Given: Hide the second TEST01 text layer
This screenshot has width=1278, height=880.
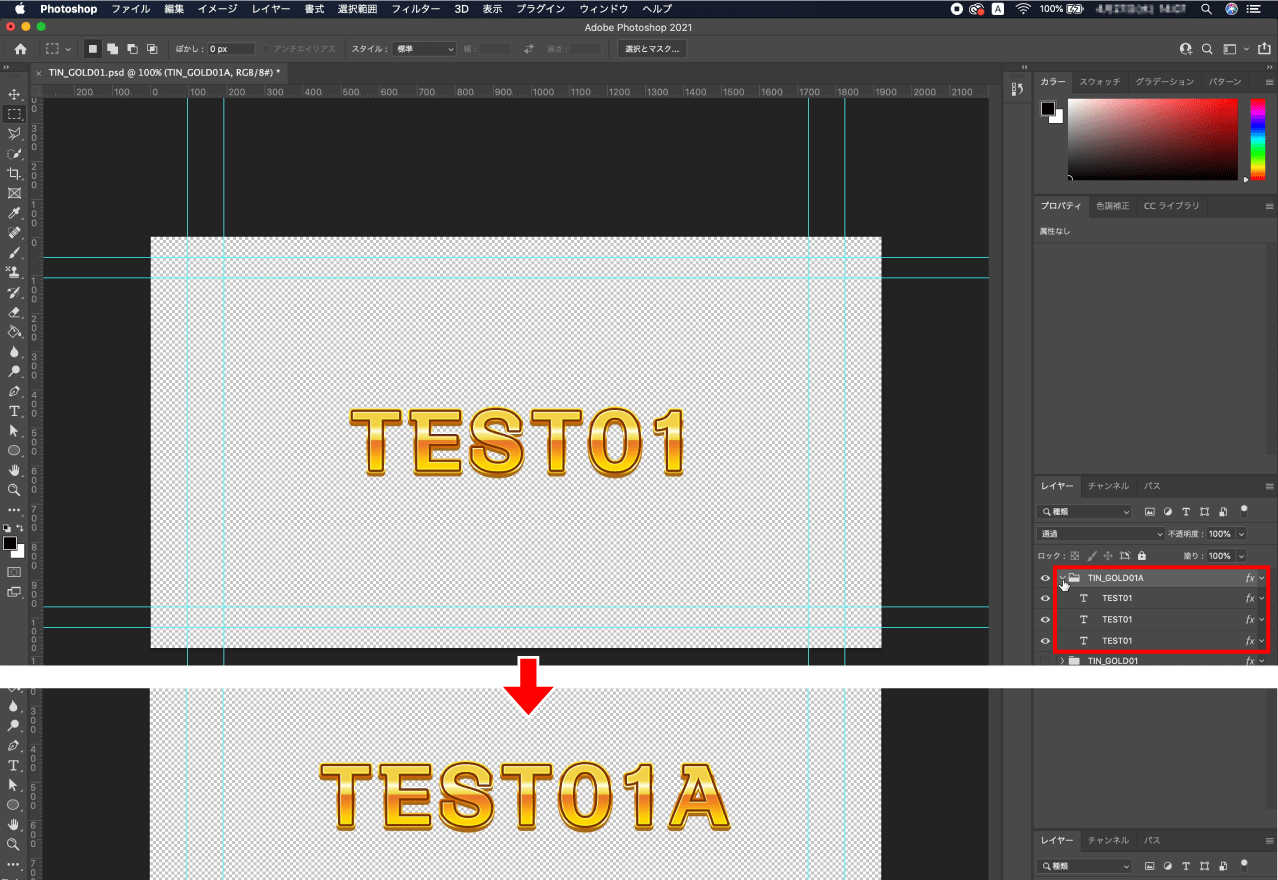Looking at the screenshot, I should (x=1045, y=619).
